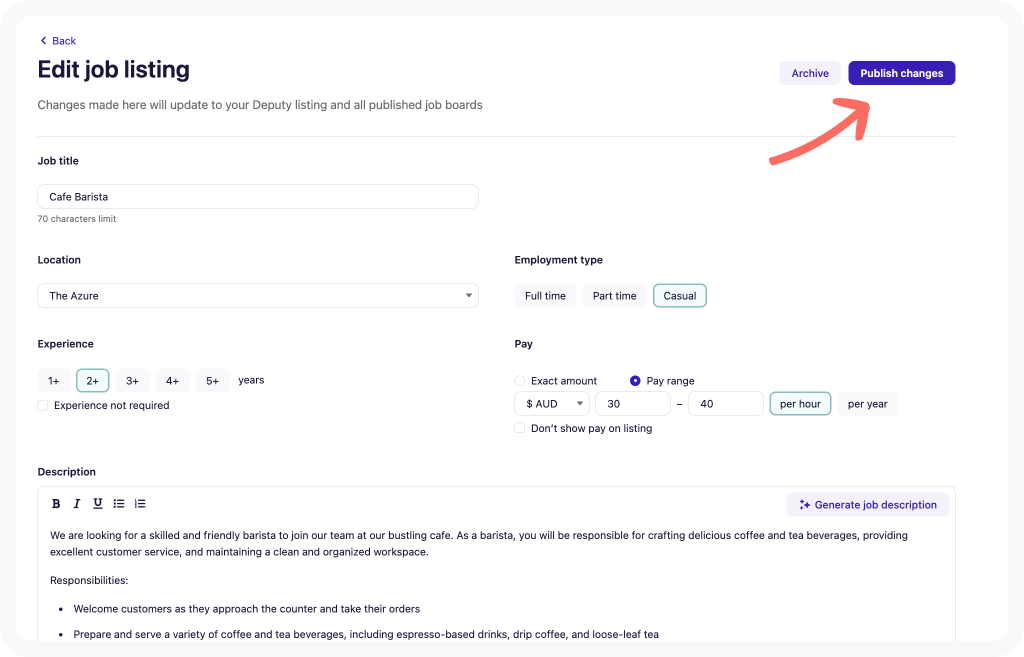Check 'Experience not required' box
This screenshot has width=1024, height=657.
(43, 406)
